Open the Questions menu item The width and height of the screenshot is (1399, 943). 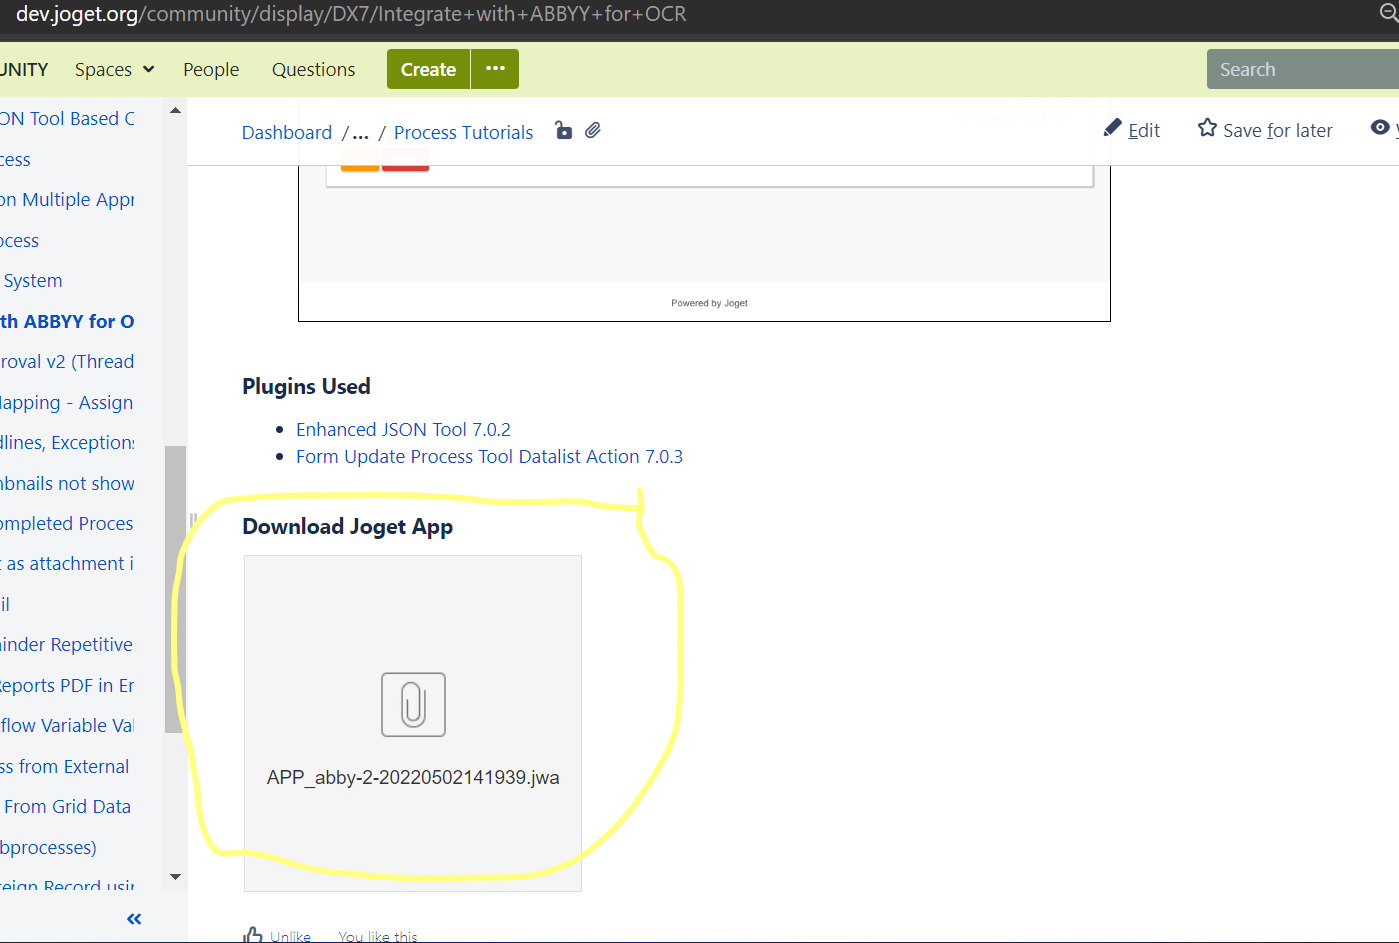tap(313, 70)
